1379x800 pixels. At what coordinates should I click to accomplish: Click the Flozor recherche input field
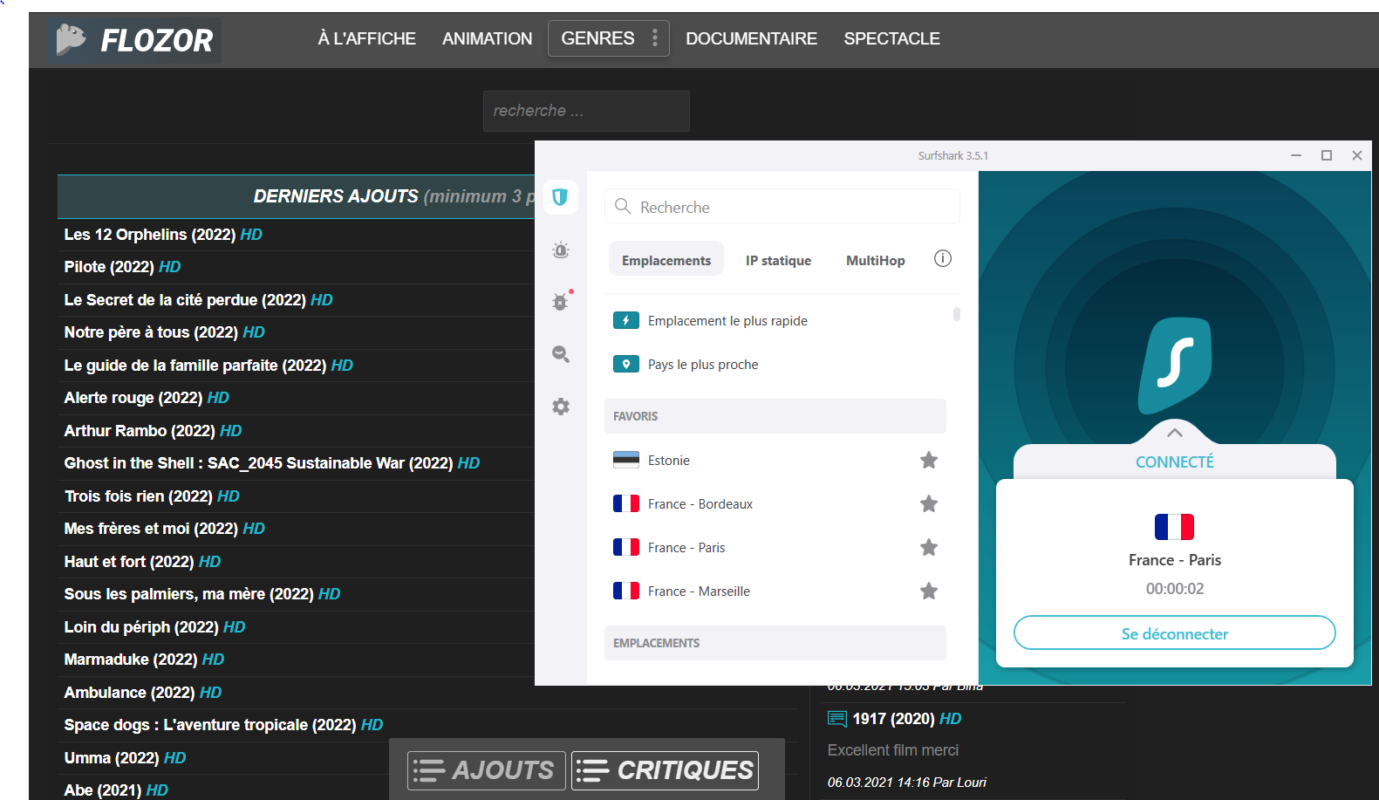click(x=586, y=111)
